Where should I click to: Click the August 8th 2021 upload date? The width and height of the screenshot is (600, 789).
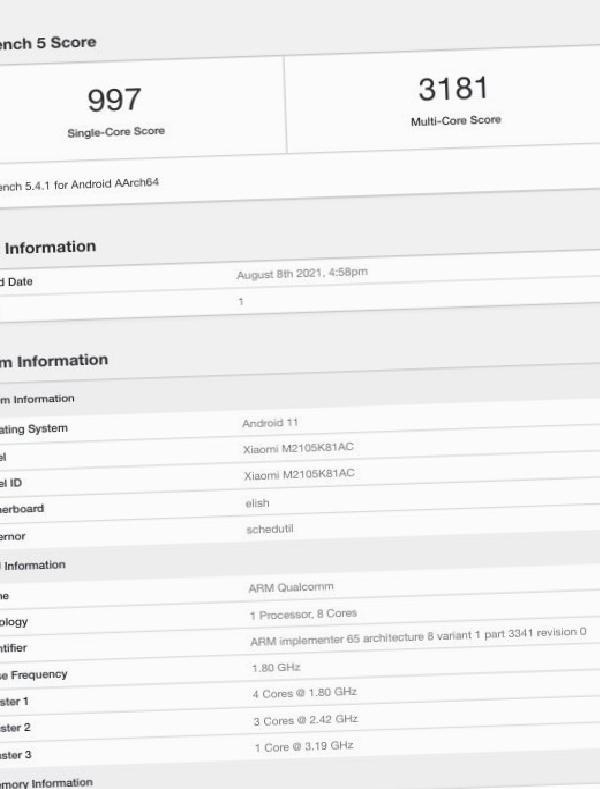click(x=302, y=273)
